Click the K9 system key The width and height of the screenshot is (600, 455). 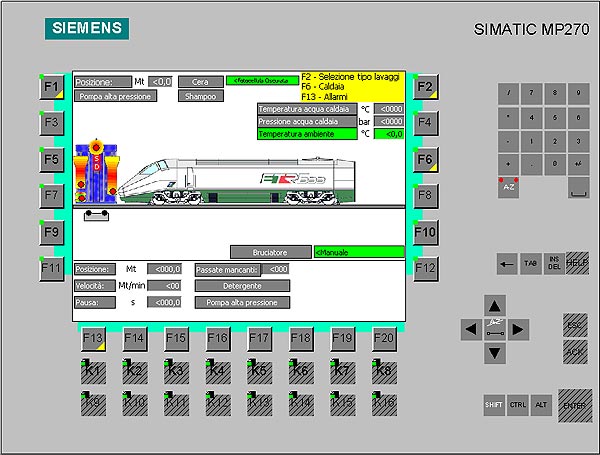(93, 403)
